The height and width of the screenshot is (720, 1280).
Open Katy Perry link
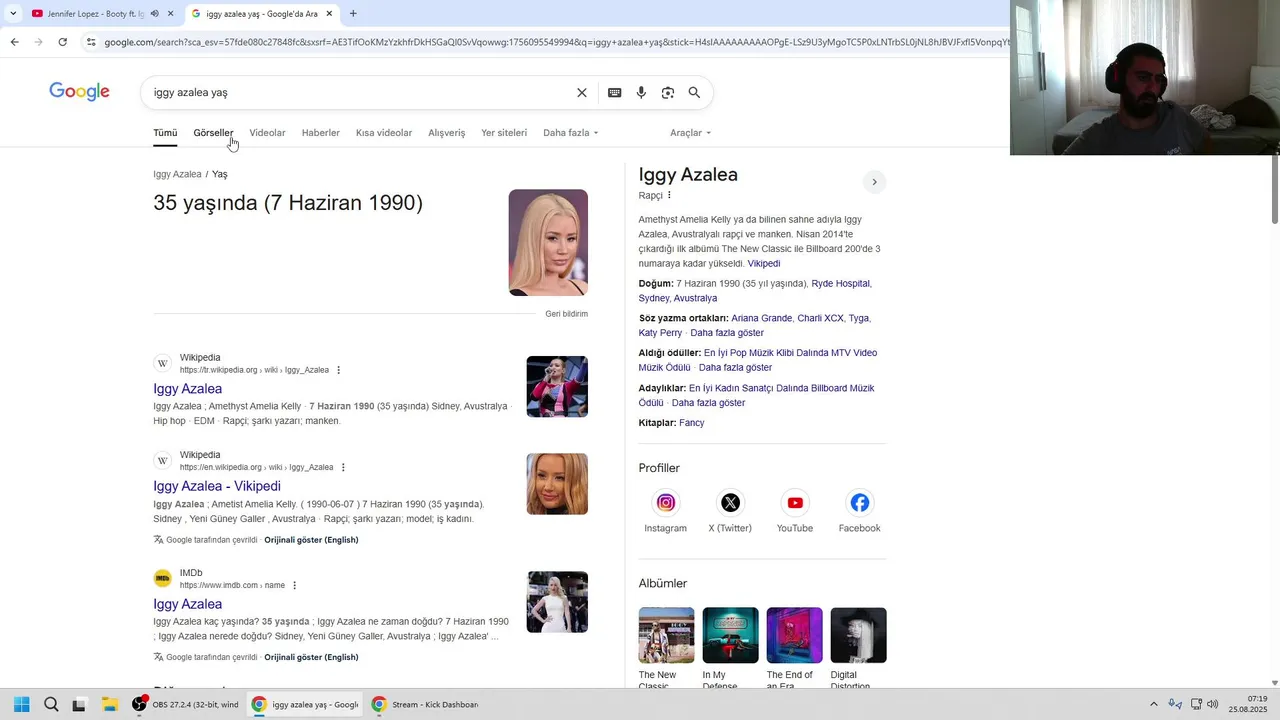point(660,333)
